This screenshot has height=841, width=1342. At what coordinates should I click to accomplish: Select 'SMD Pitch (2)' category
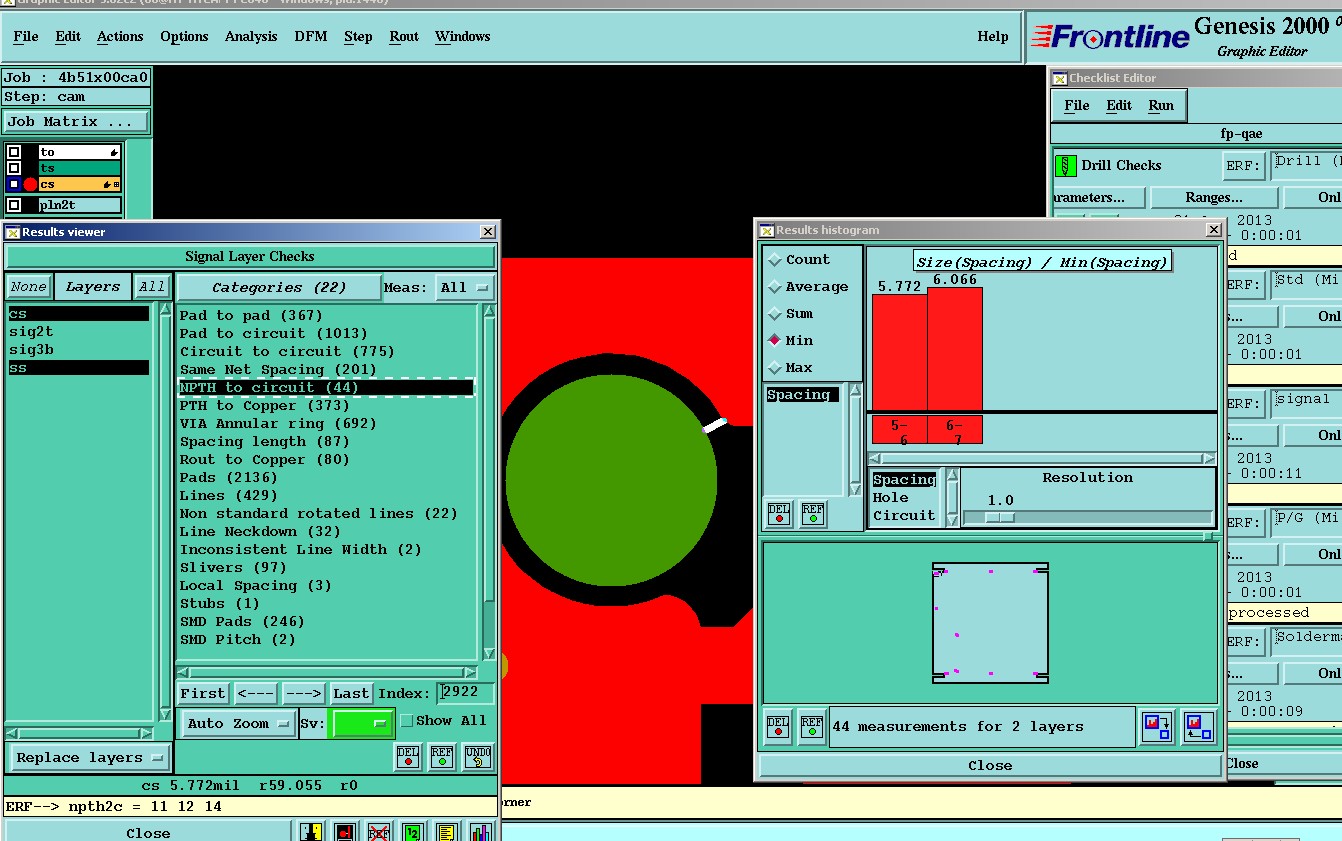[238, 639]
